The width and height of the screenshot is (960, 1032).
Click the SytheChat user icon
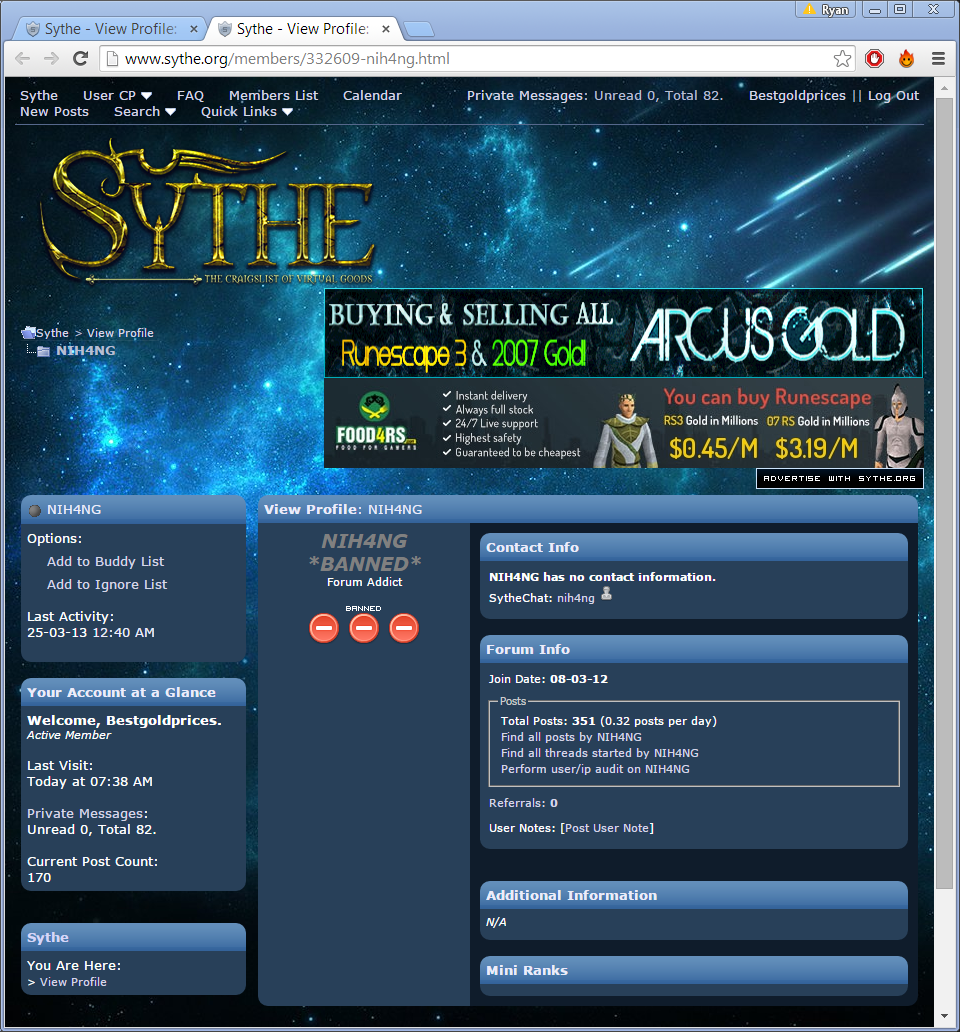pyautogui.click(x=607, y=594)
